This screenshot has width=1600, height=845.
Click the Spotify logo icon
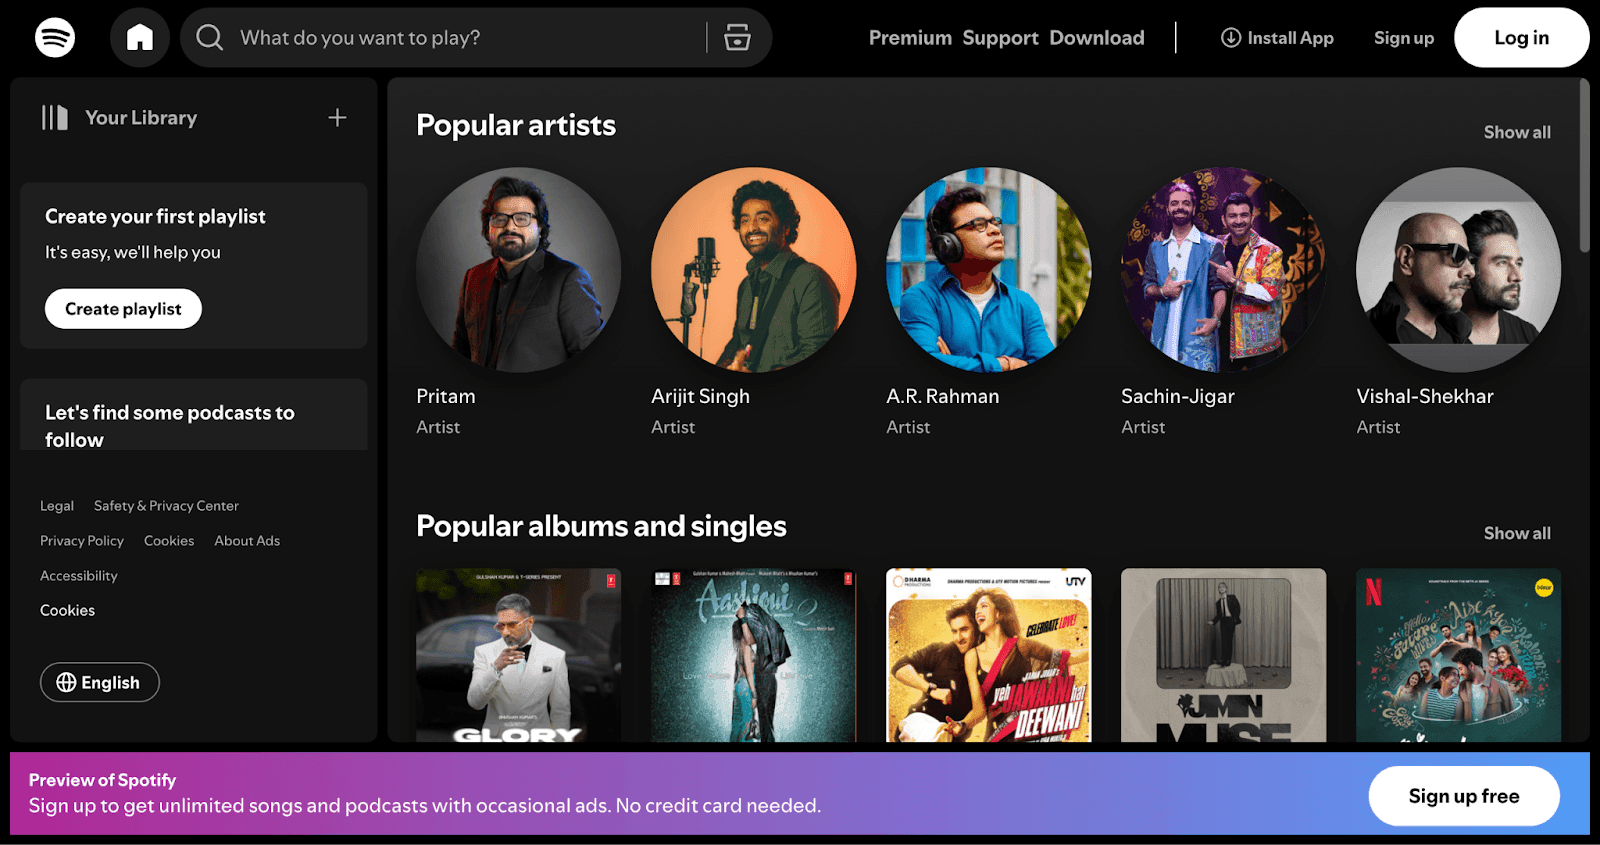pos(55,38)
